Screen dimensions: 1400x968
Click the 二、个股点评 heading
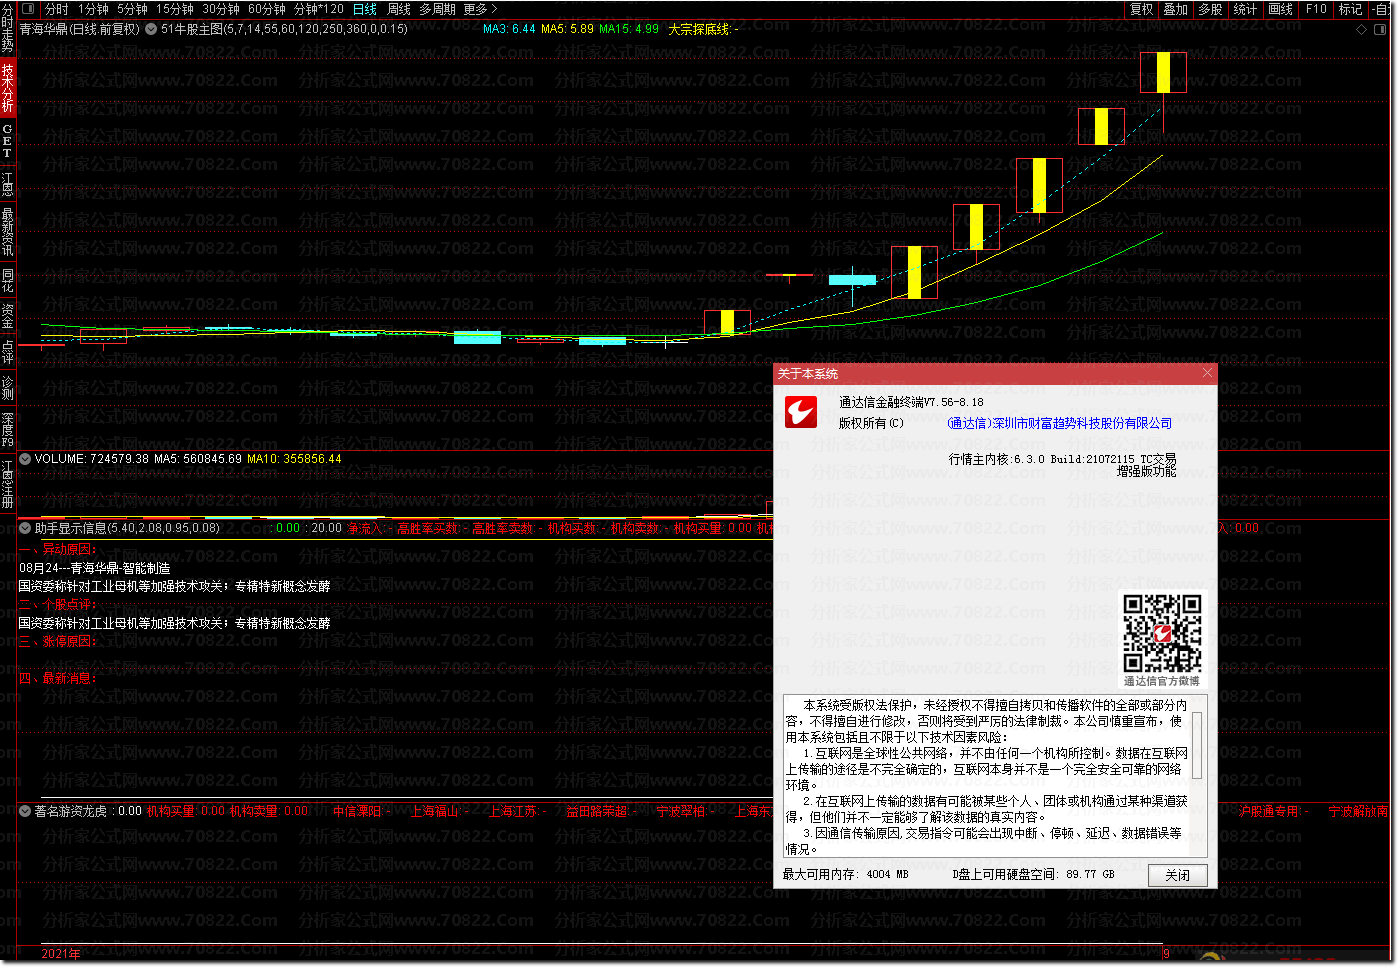(x=57, y=604)
